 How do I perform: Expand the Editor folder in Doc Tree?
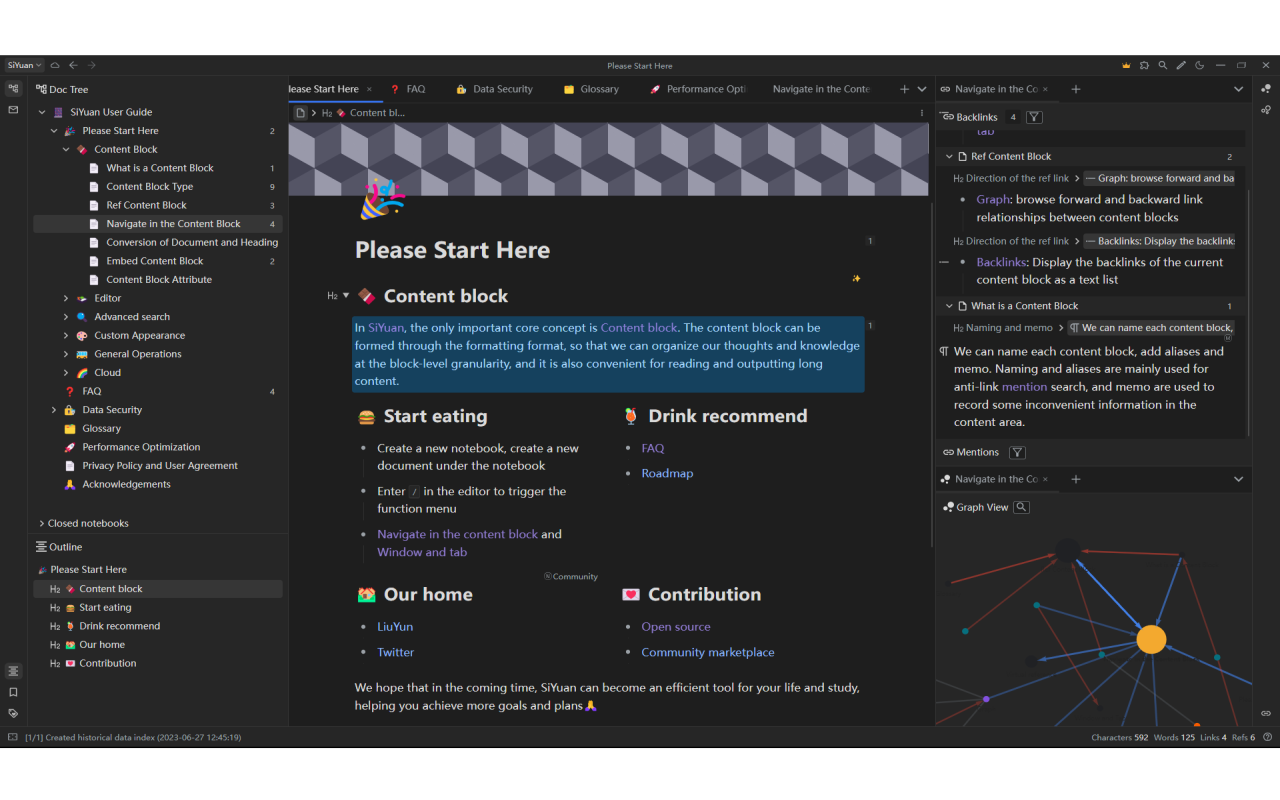click(x=66, y=298)
